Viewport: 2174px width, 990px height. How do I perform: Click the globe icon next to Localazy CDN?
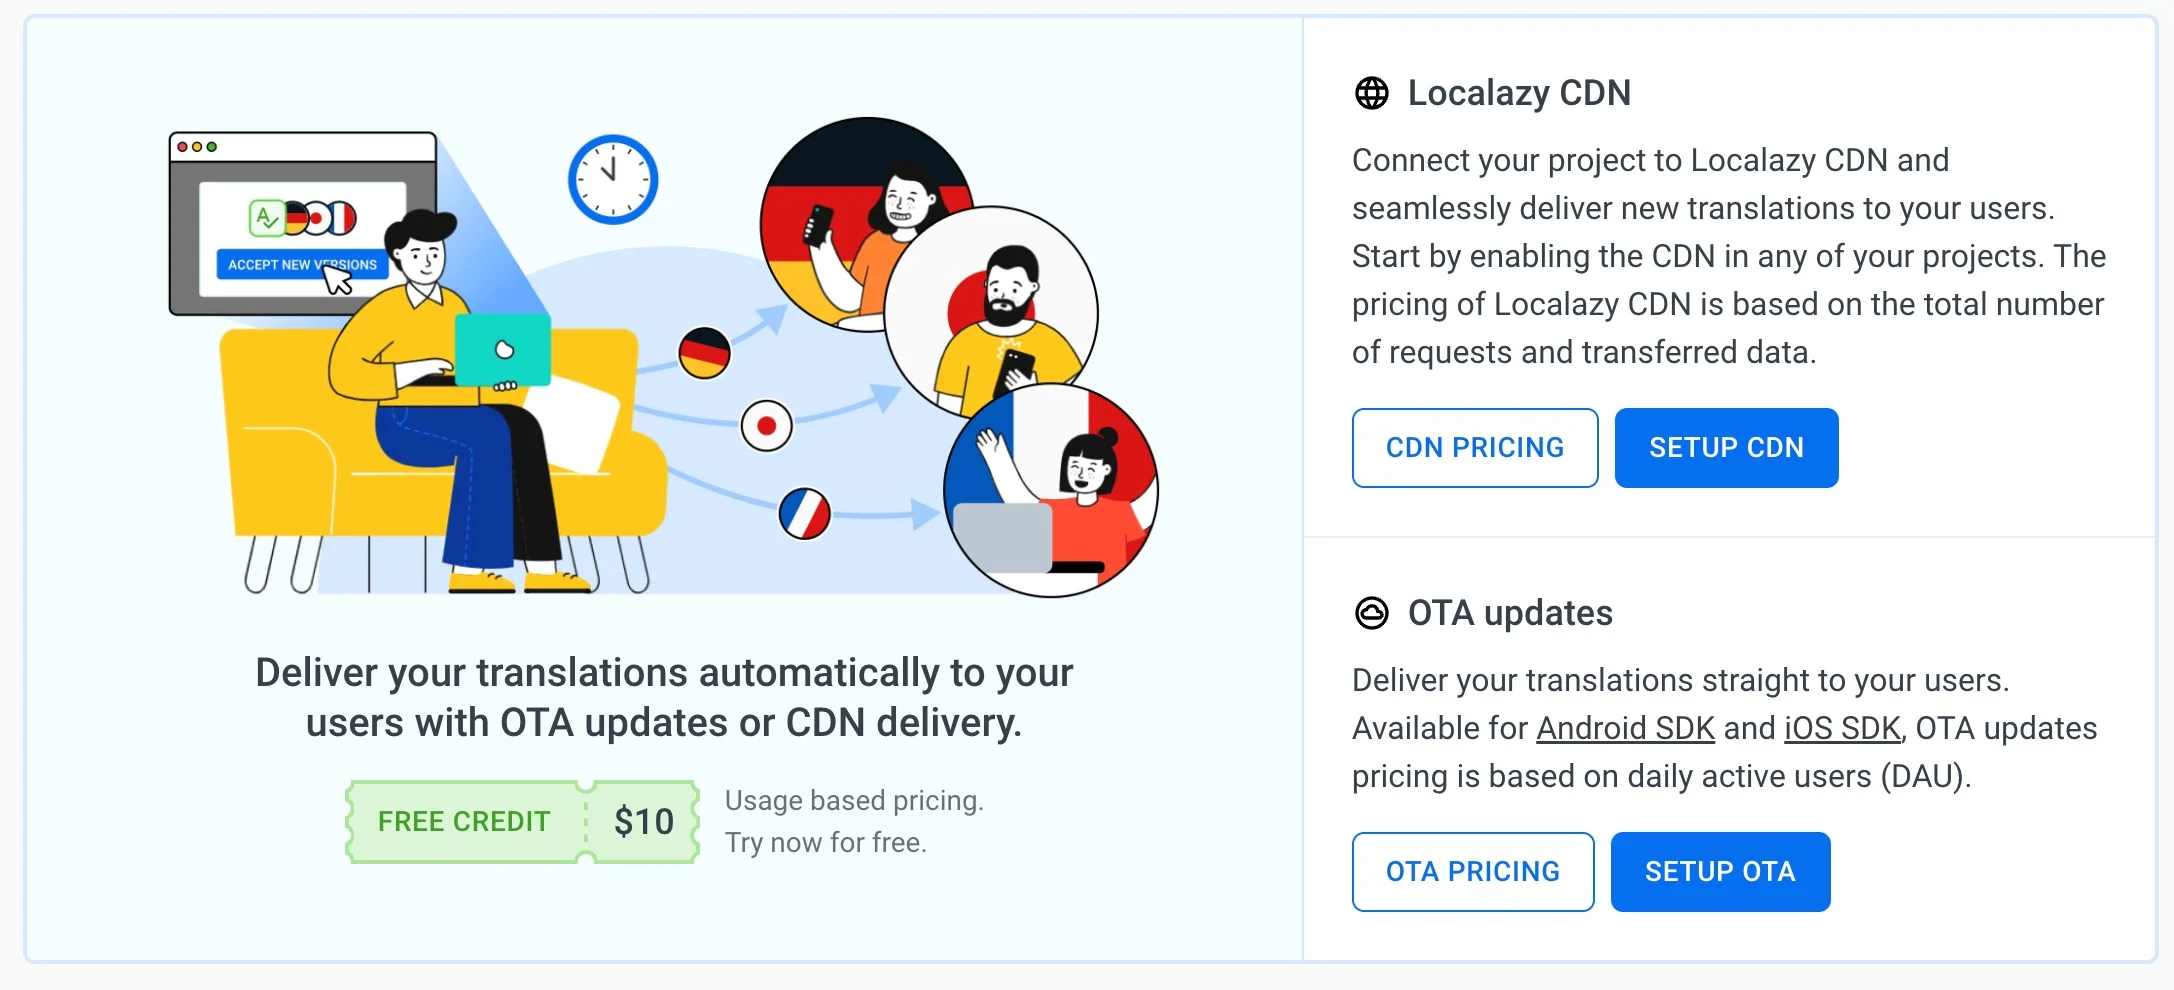(1371, 93)
